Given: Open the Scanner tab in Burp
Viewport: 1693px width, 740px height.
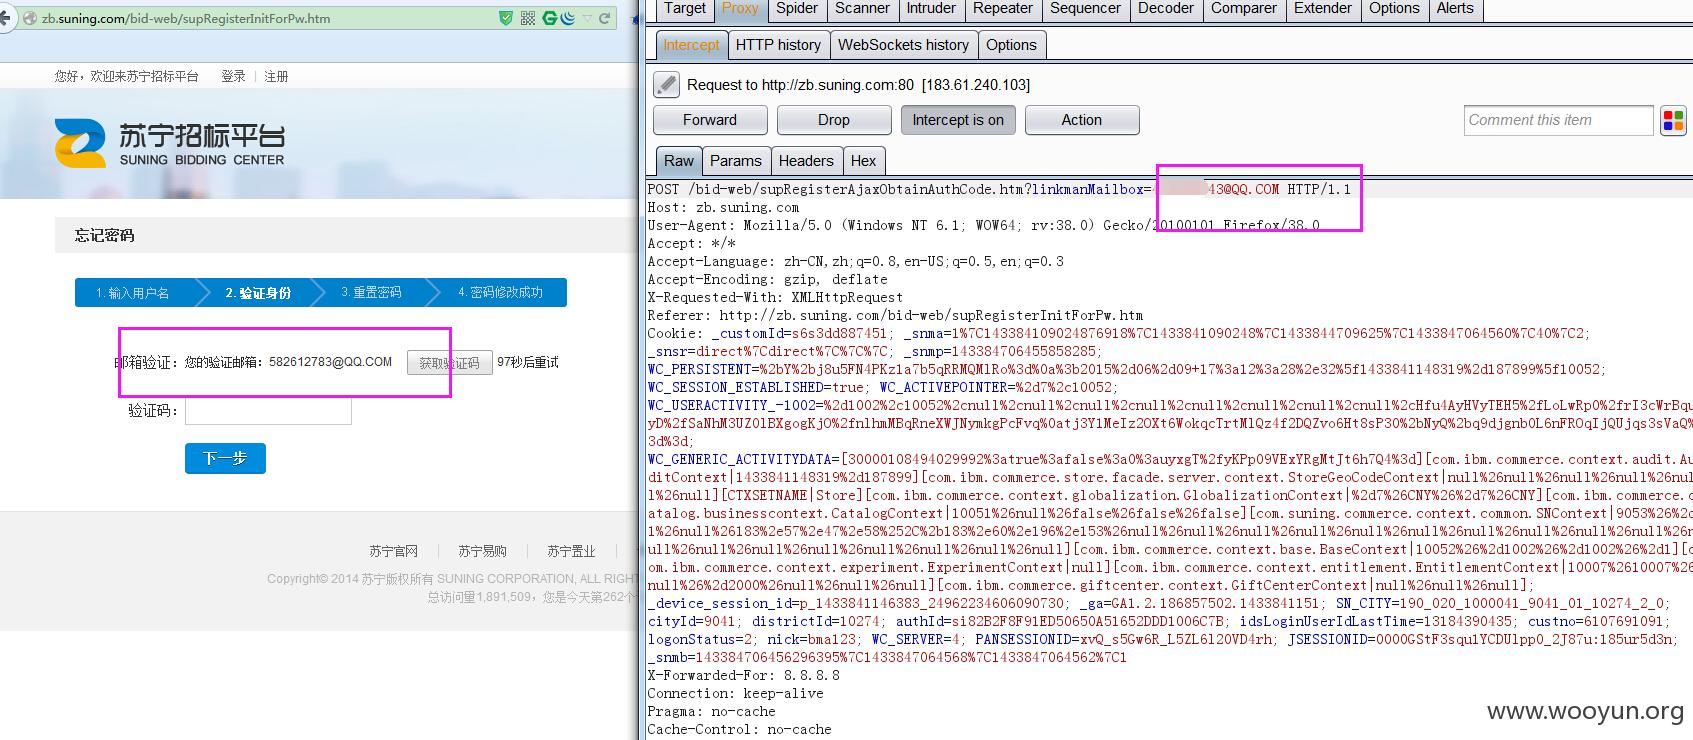Looking at the screenshot, I should (862, 9).
